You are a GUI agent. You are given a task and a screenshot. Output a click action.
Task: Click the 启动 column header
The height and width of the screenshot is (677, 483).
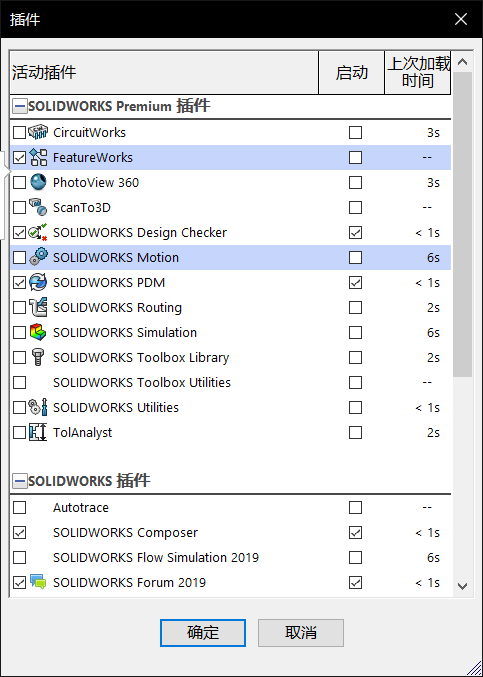click(x=351, y=73)
